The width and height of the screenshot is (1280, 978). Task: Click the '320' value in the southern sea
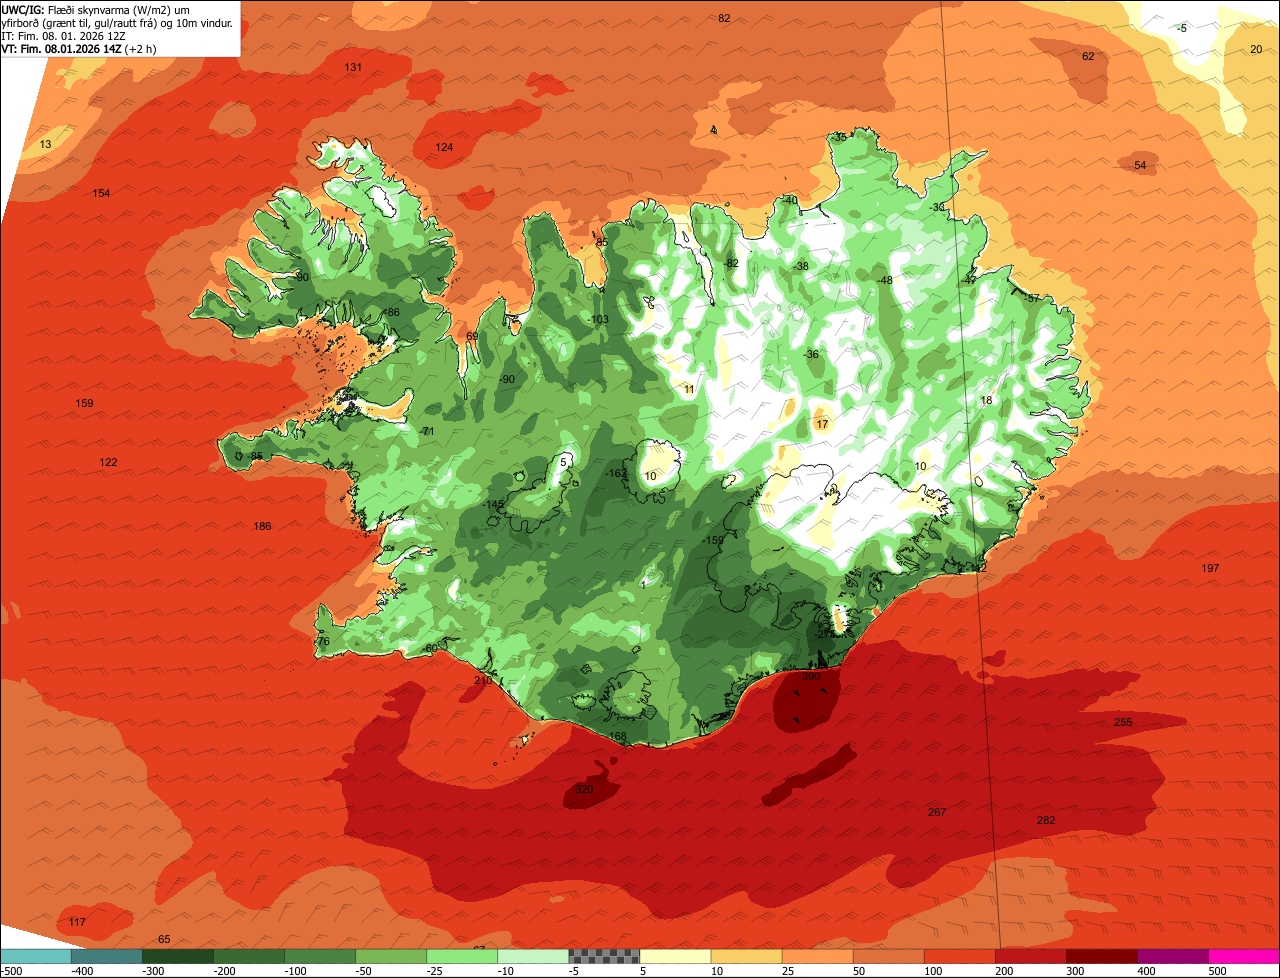pos(584,790)
